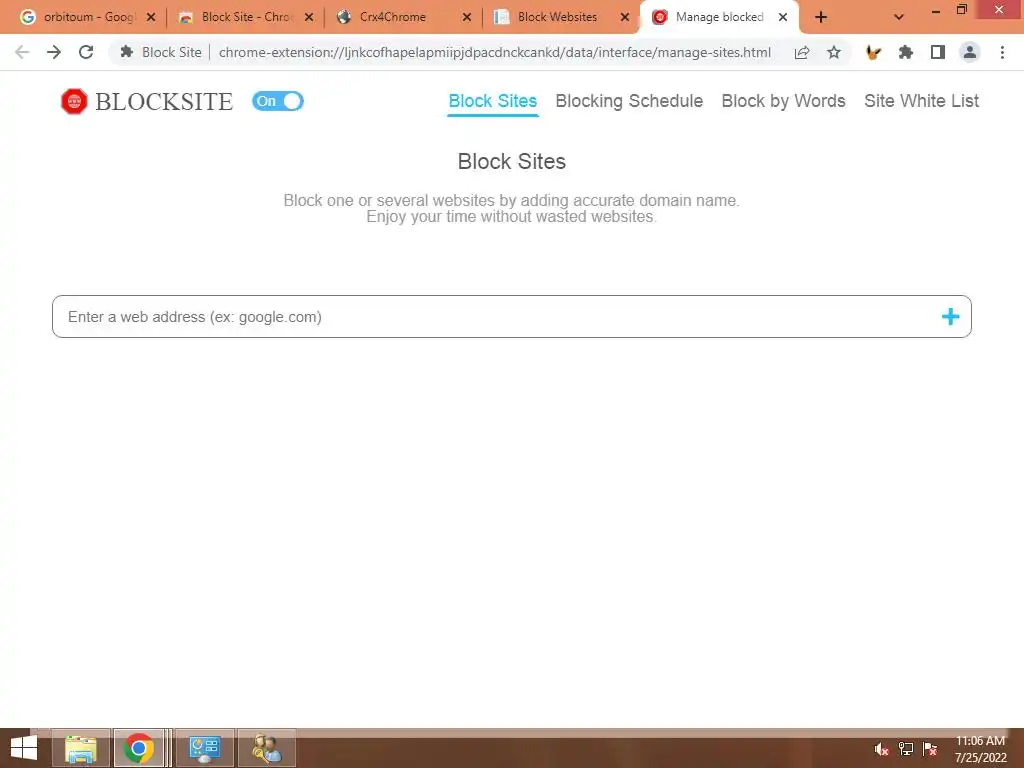Viewport: 1024px width, 768px height.
Task: Switch to the Block Websites browser tab
Action: pyautogui.click(x=562, y=17)
